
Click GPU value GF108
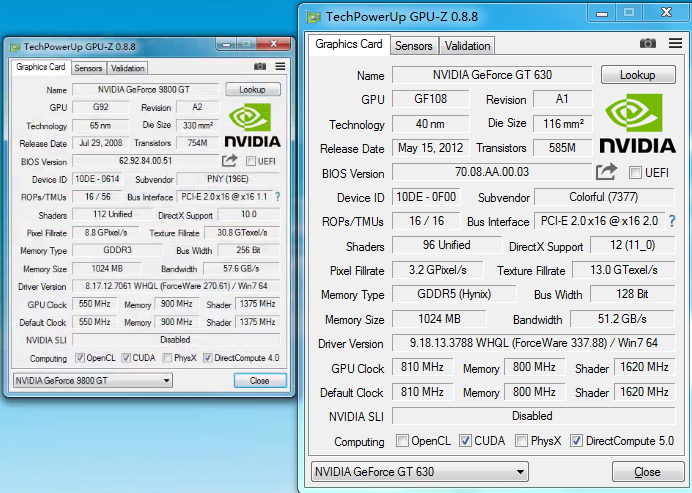(430, 99)
